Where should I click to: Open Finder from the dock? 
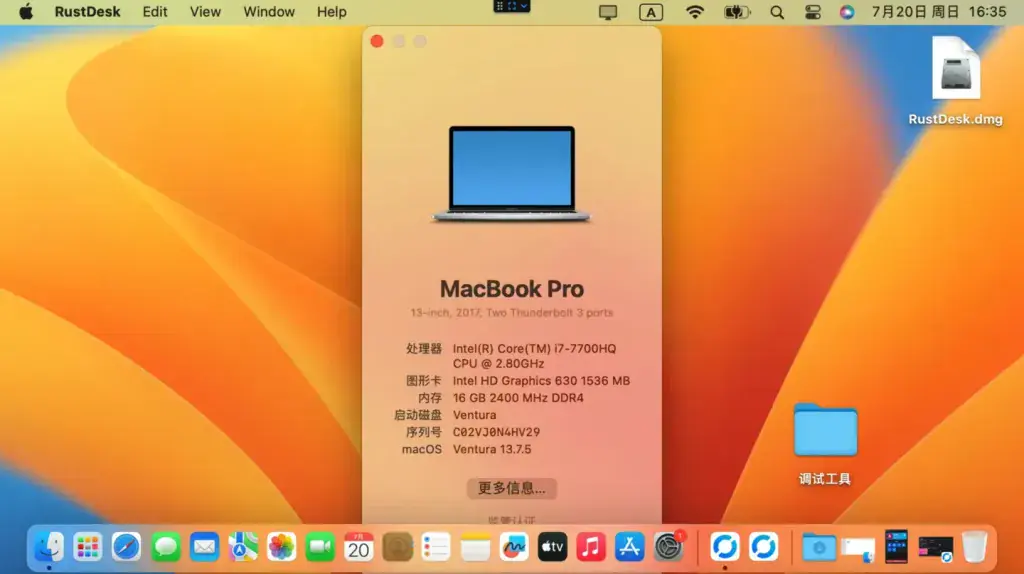click(49, 547)
